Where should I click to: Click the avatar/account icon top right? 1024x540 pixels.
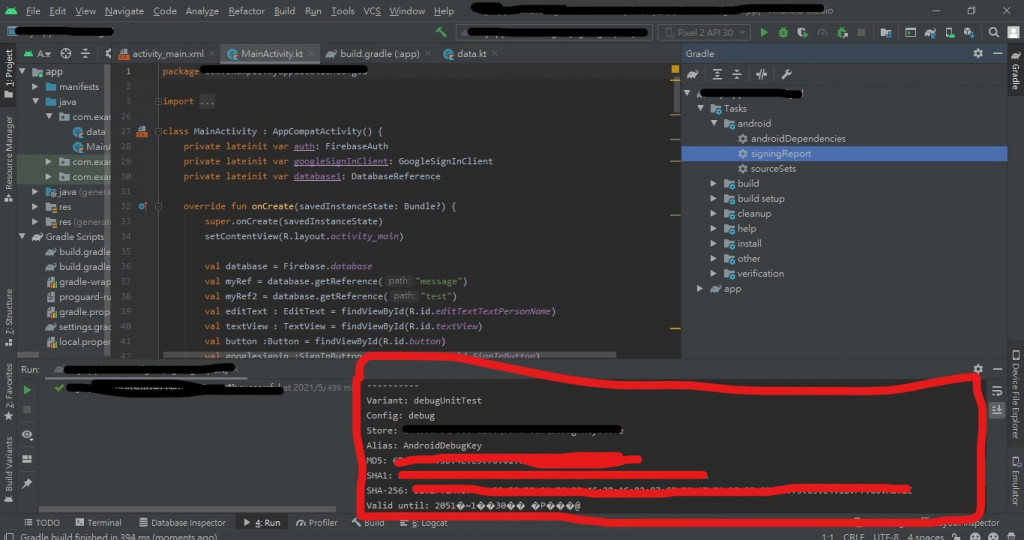pyautogui.click(x=1013, y=32)
